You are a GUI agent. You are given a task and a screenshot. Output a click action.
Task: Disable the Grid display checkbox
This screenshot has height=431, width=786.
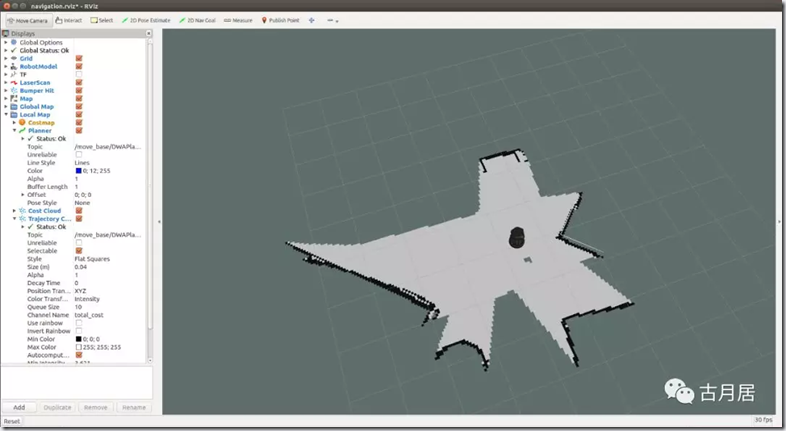[x=79, y=58]
